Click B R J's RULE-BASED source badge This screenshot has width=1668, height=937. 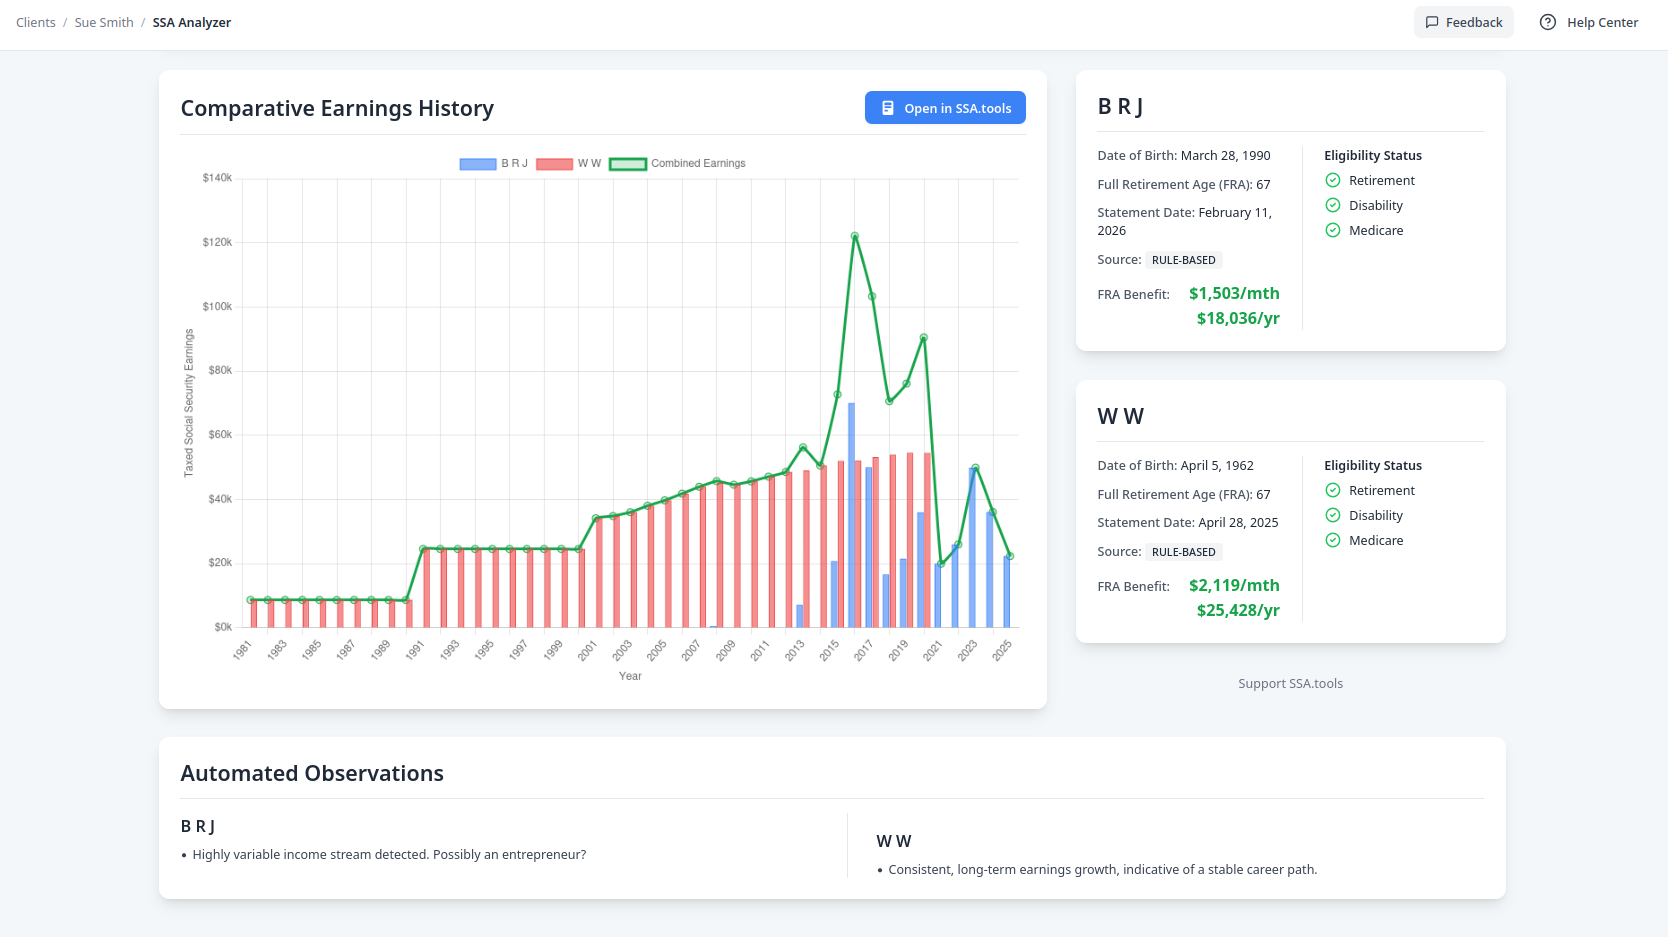click(x=1184, y=260)
